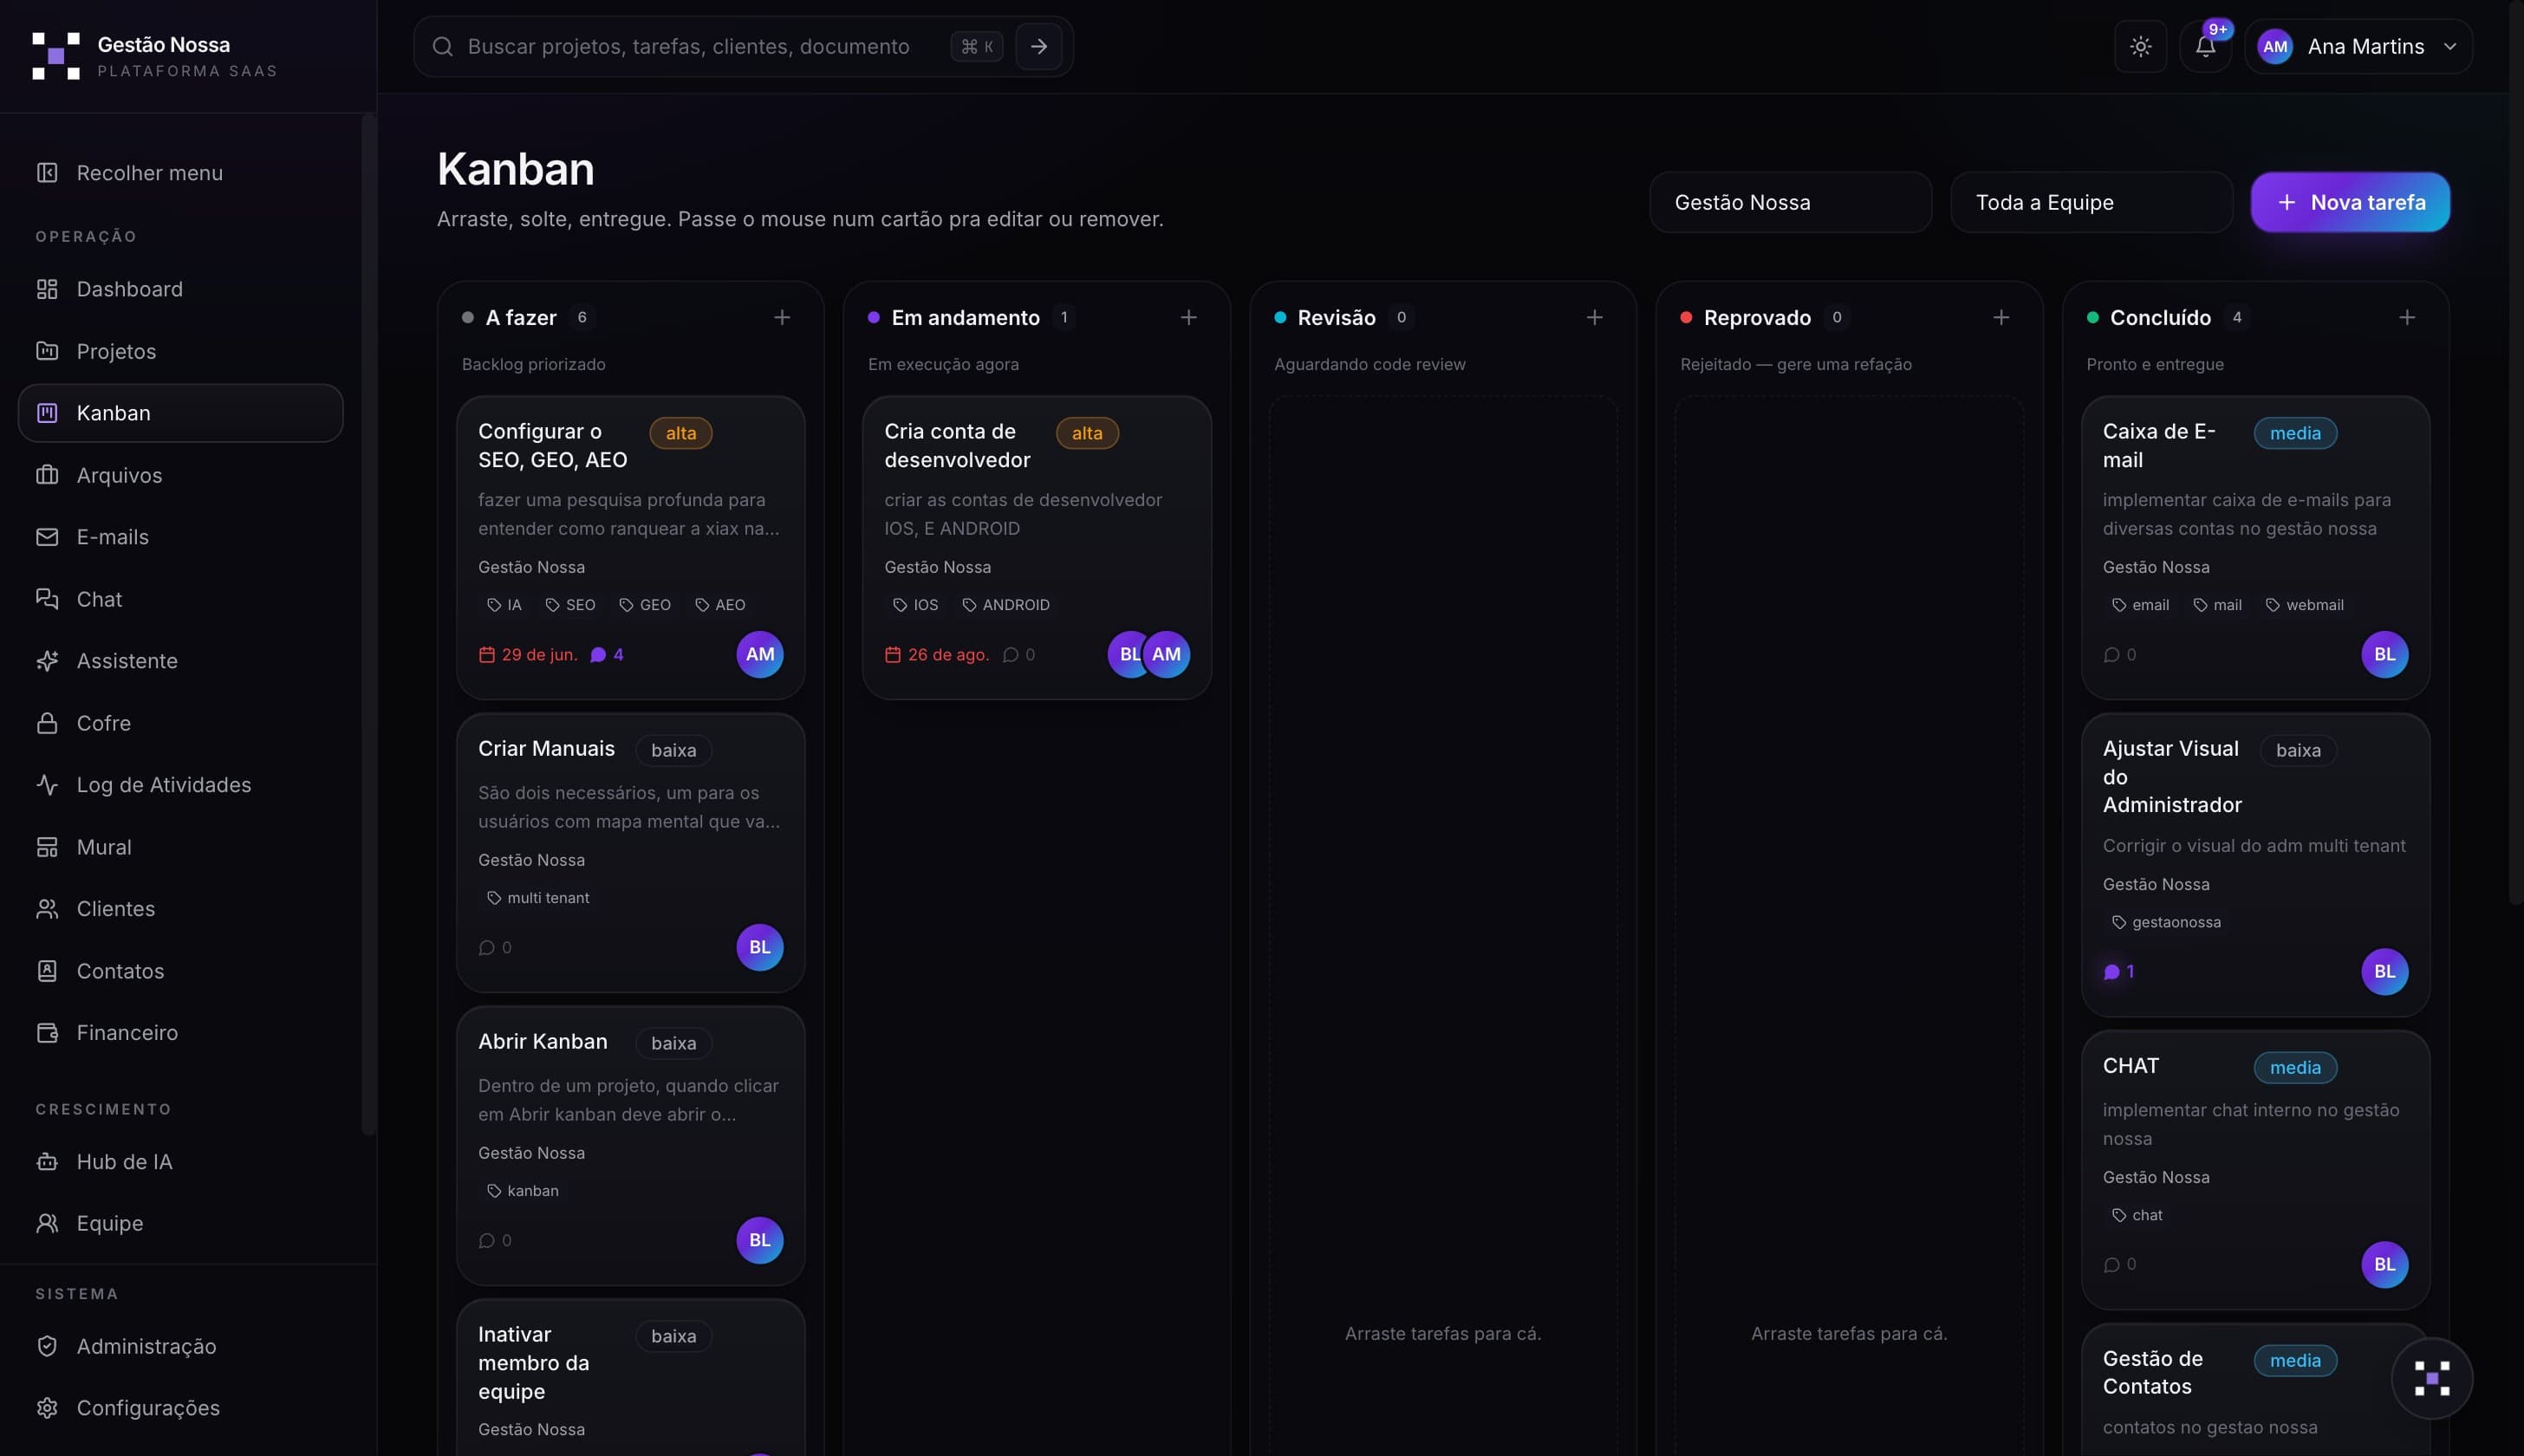Click the sidebar scrollbar
This screenshot has width=2524, height=1456.
pos(368,624)
